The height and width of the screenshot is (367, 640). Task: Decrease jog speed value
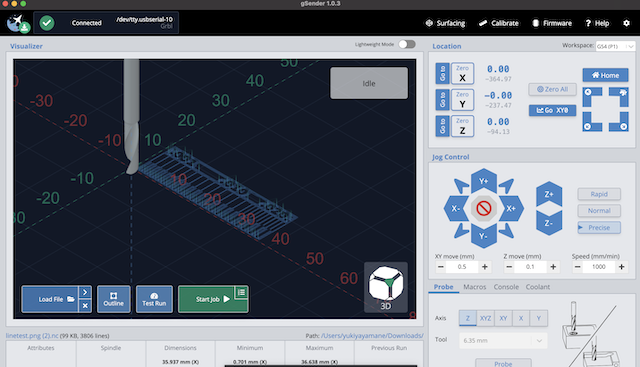pos(578,267)
